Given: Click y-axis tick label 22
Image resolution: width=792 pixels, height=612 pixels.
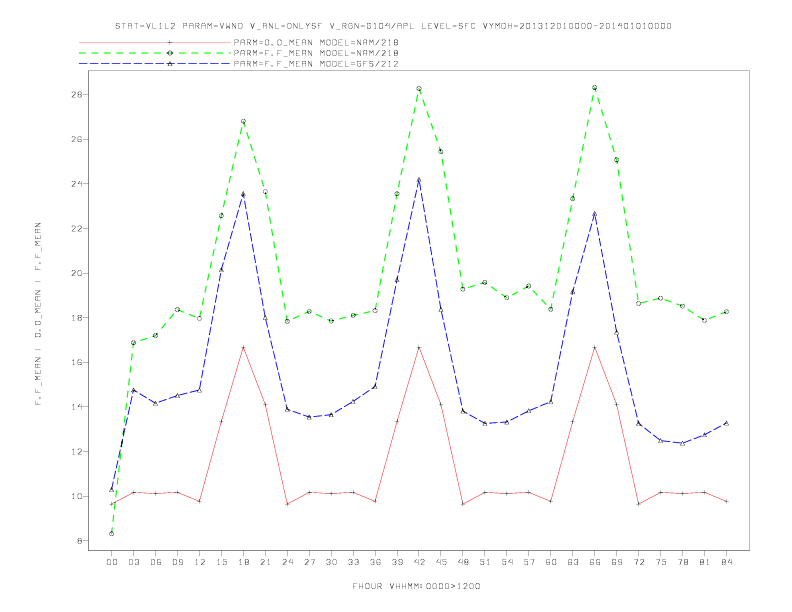Looking at the screenshot, I should [77, 228].
